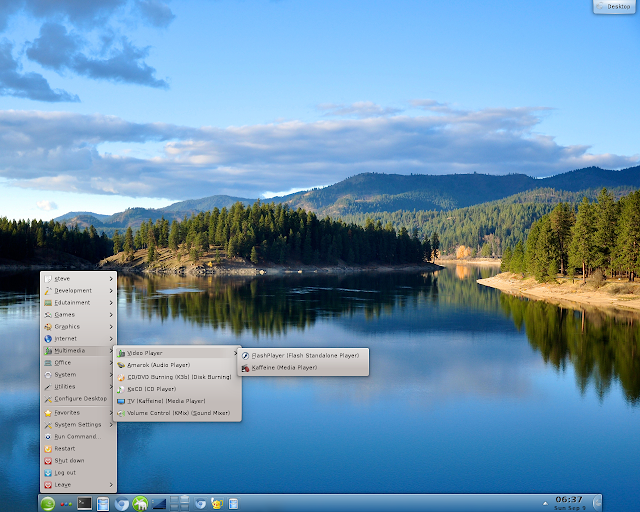Click the FlashPlayer icon in the submenu
The image size is (640, 512).
(x=245, y=356)
